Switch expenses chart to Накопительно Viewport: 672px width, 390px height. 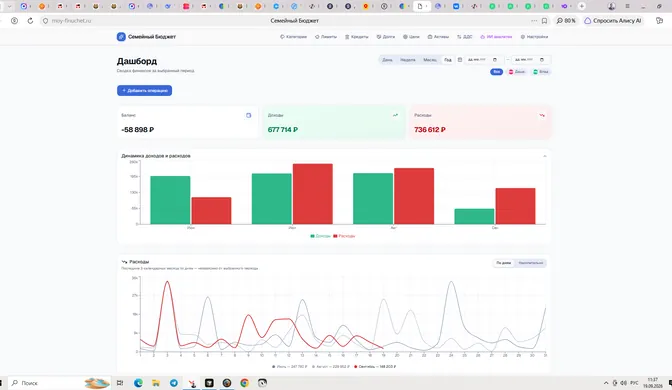click(x=531, y=263)
